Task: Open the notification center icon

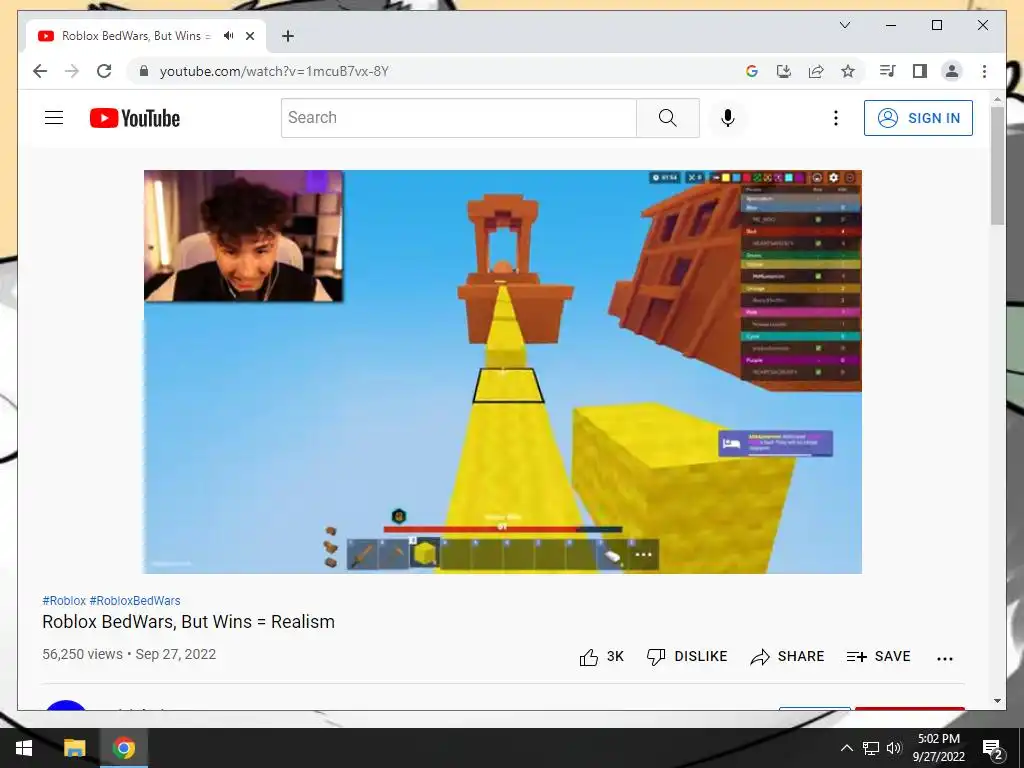Action: pyautogui.click(x=993, y=748)
